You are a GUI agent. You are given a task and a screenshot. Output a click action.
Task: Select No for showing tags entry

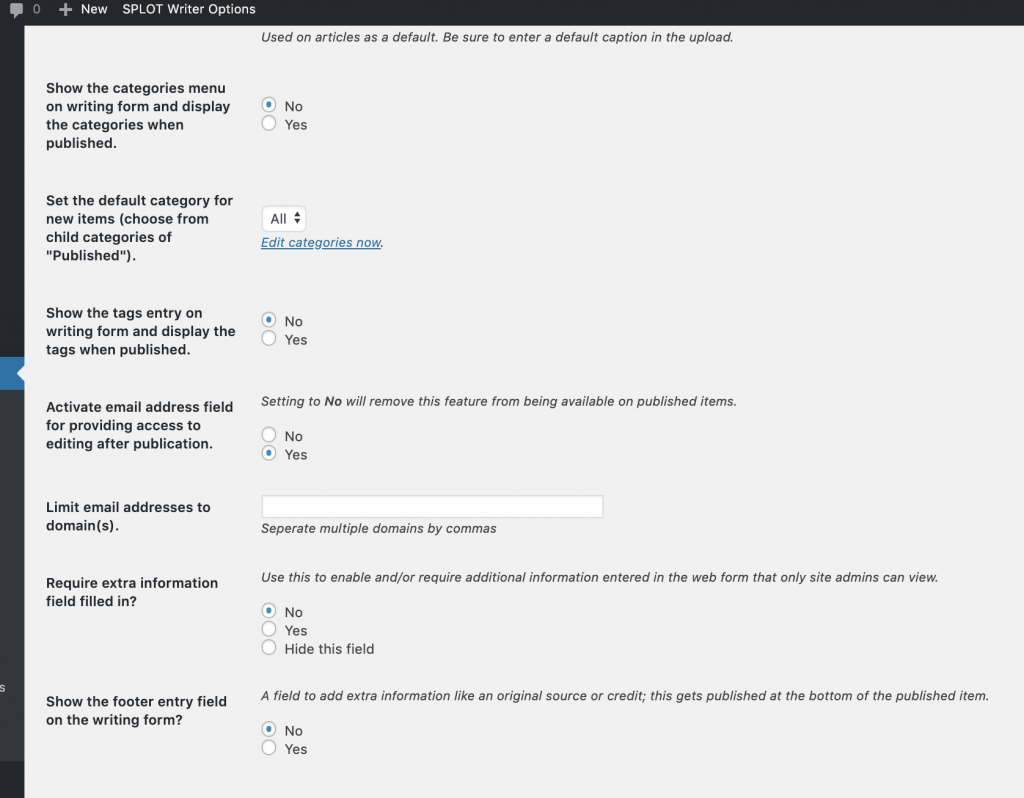(x=269, y=320)
